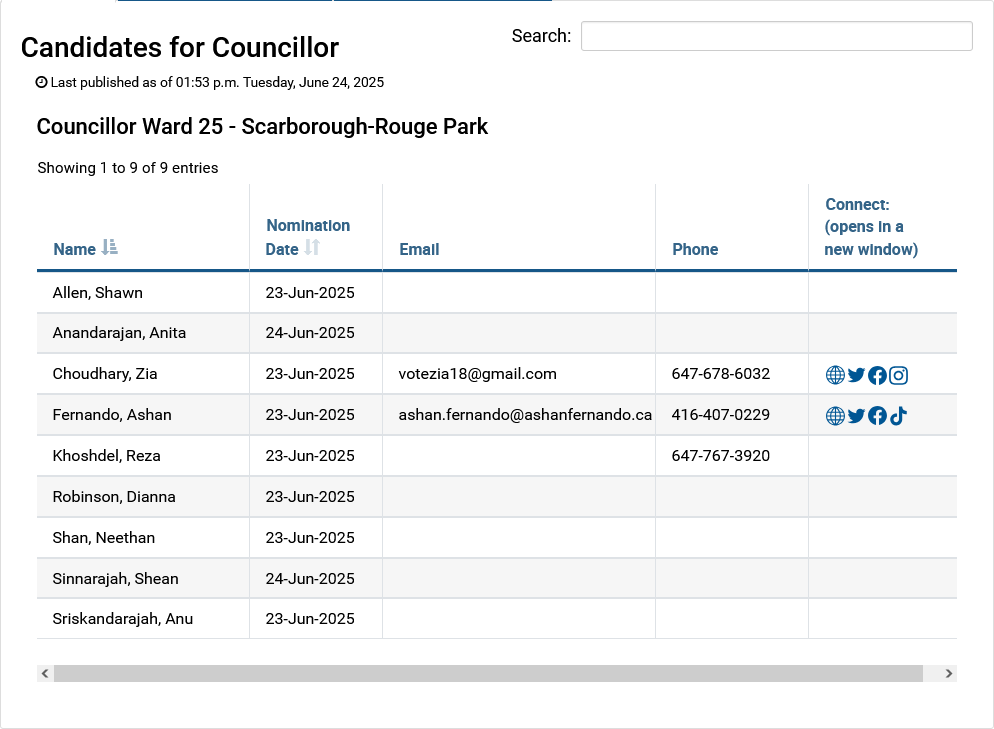Click the Name column sort arrow icon
994x729 pixels.
[x=110, y=248]
